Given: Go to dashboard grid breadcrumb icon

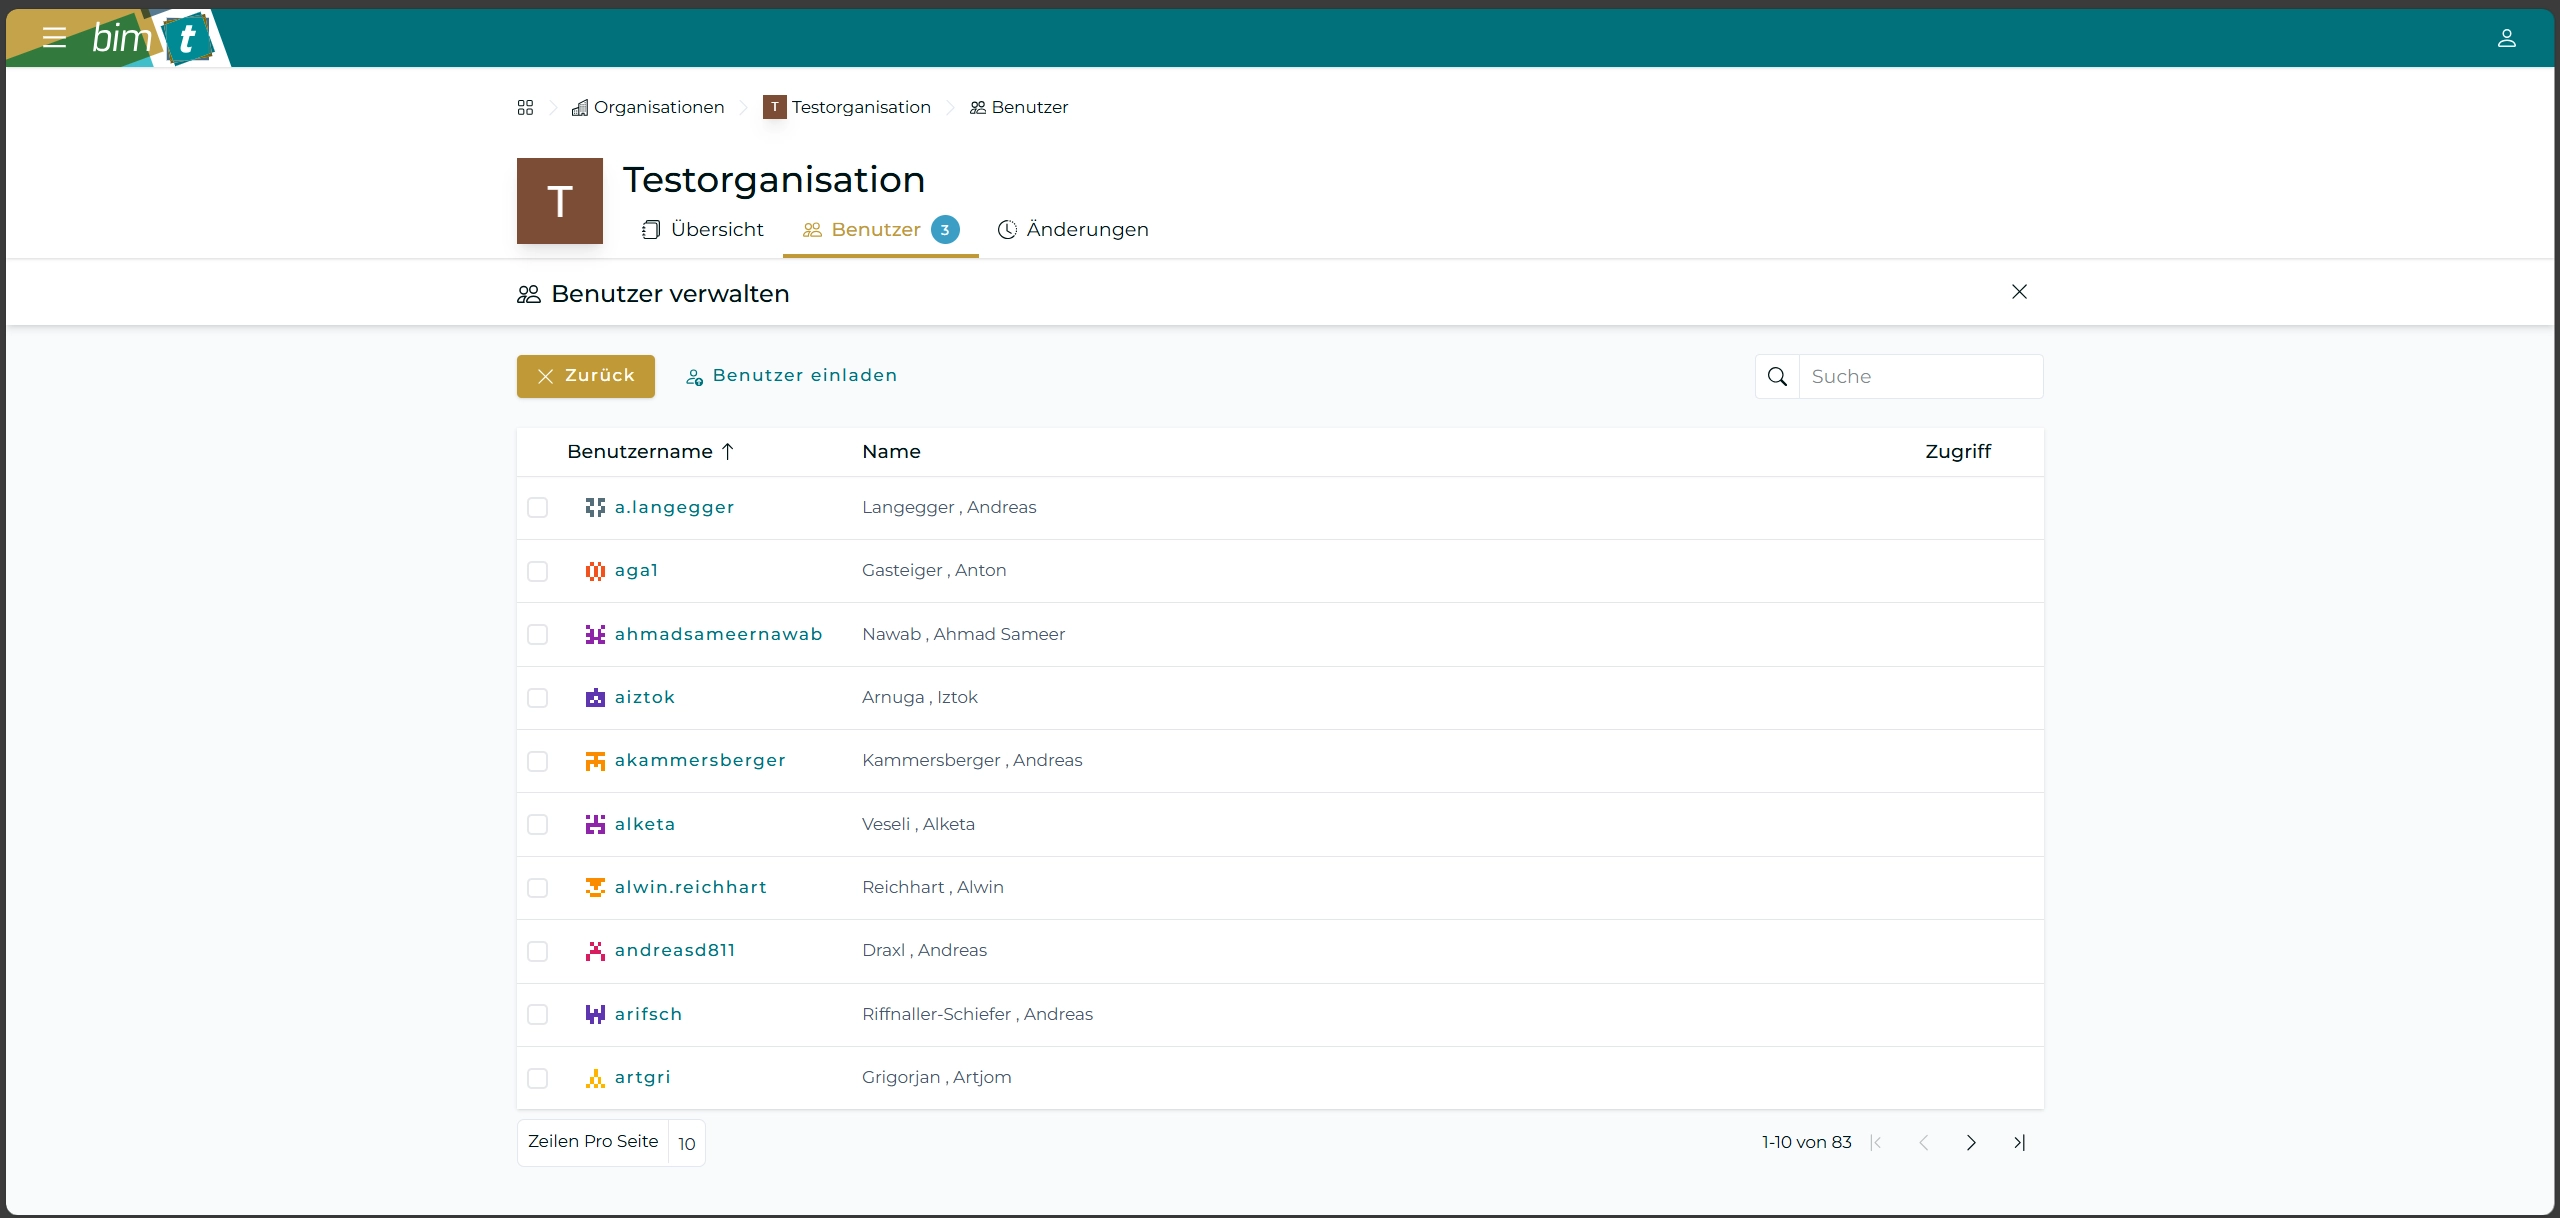Looking at the screenshot, I should [x=525, y=107].
